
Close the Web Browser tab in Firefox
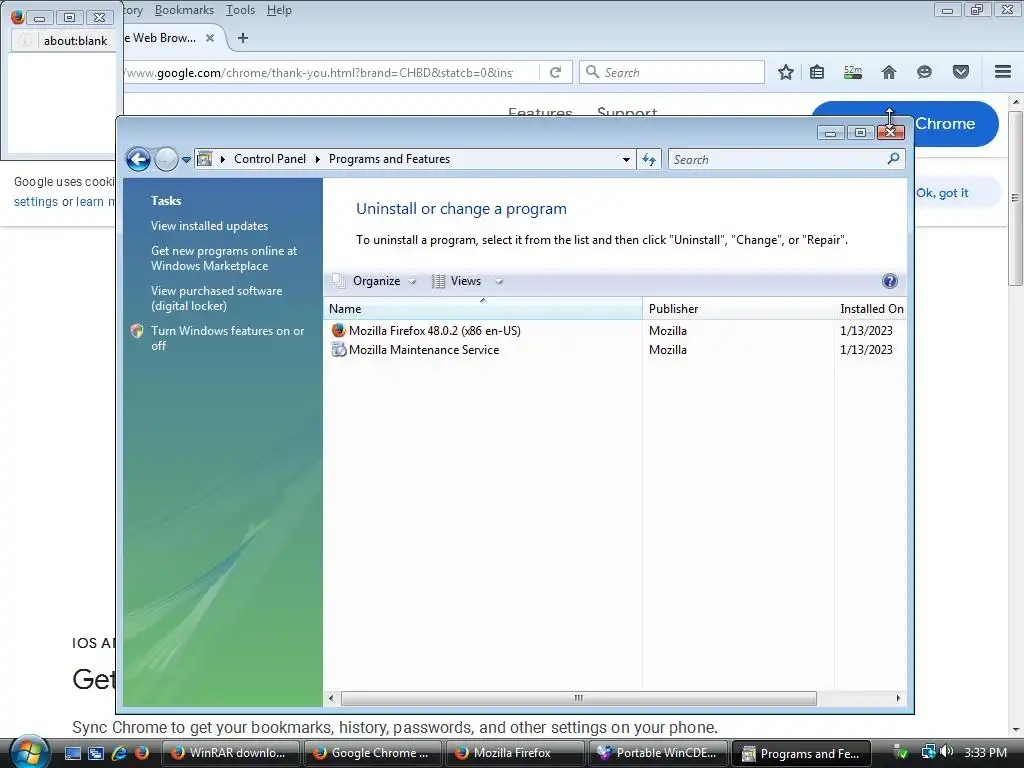210,38
